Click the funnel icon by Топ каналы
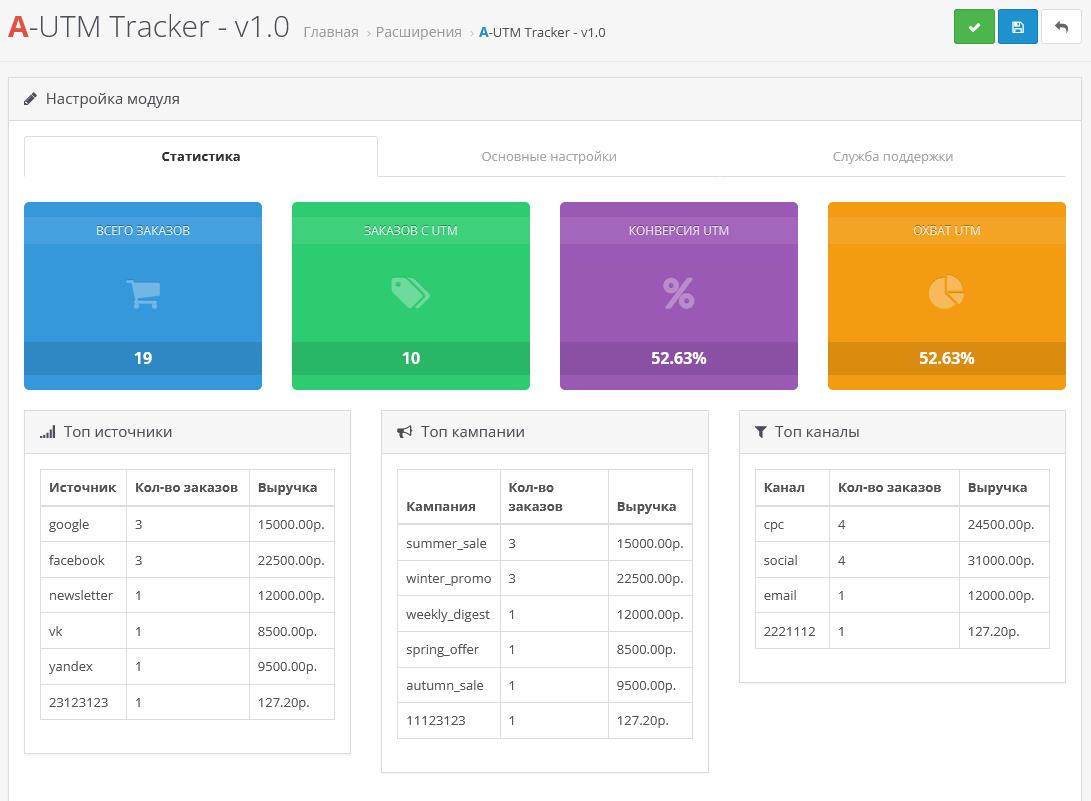Screen dimensions: 1091x801 pyautogui.click(x=761, y=432)
